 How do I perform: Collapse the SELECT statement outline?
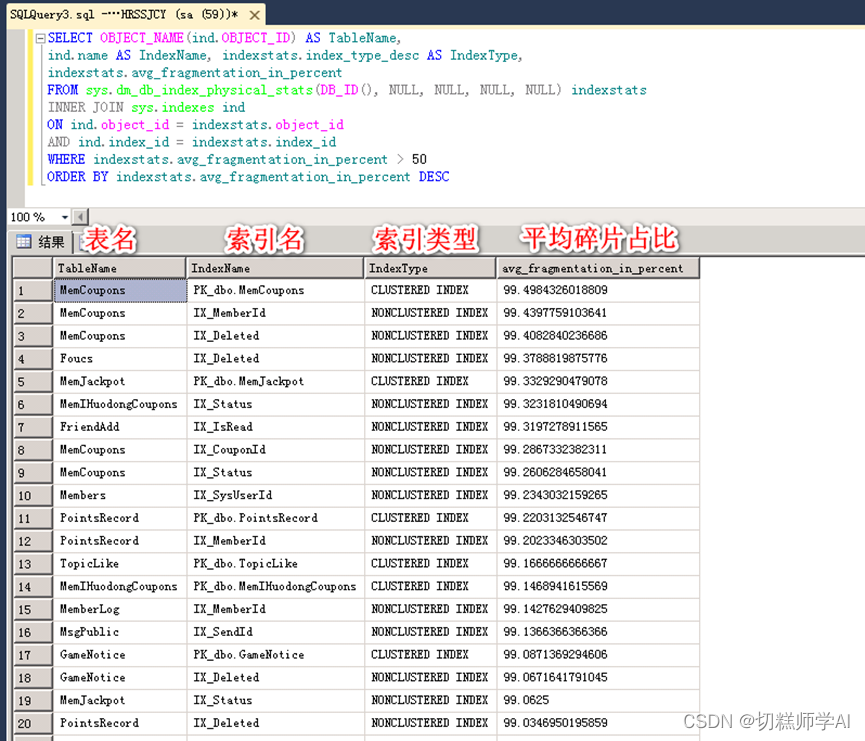pos(40,39)
